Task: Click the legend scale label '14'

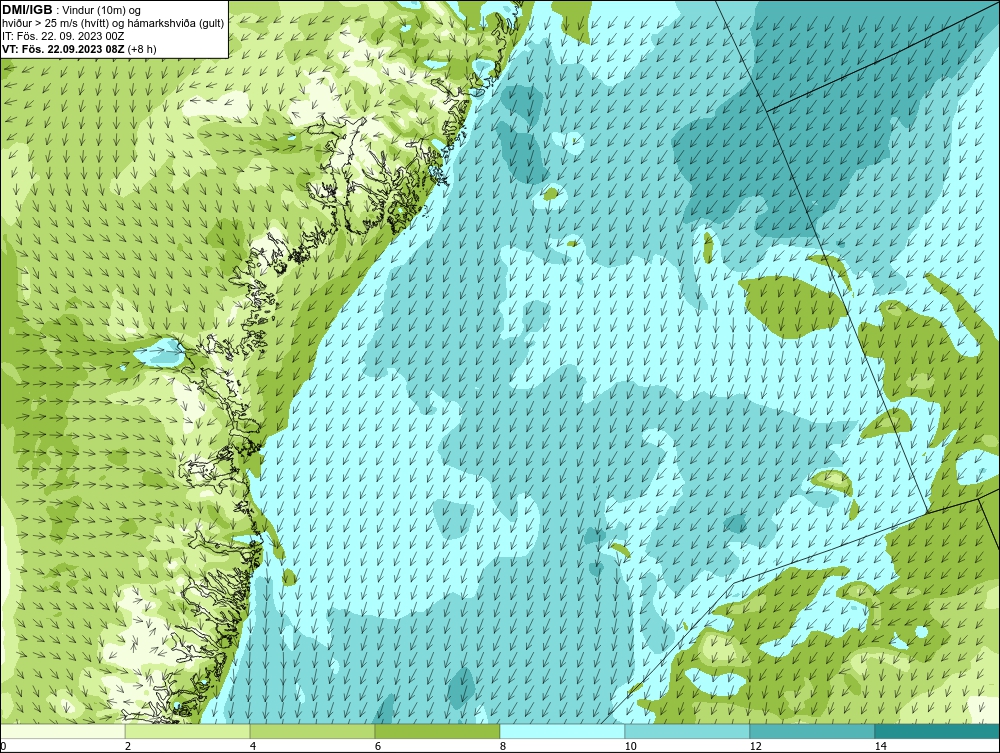Action: pos(881,746)
